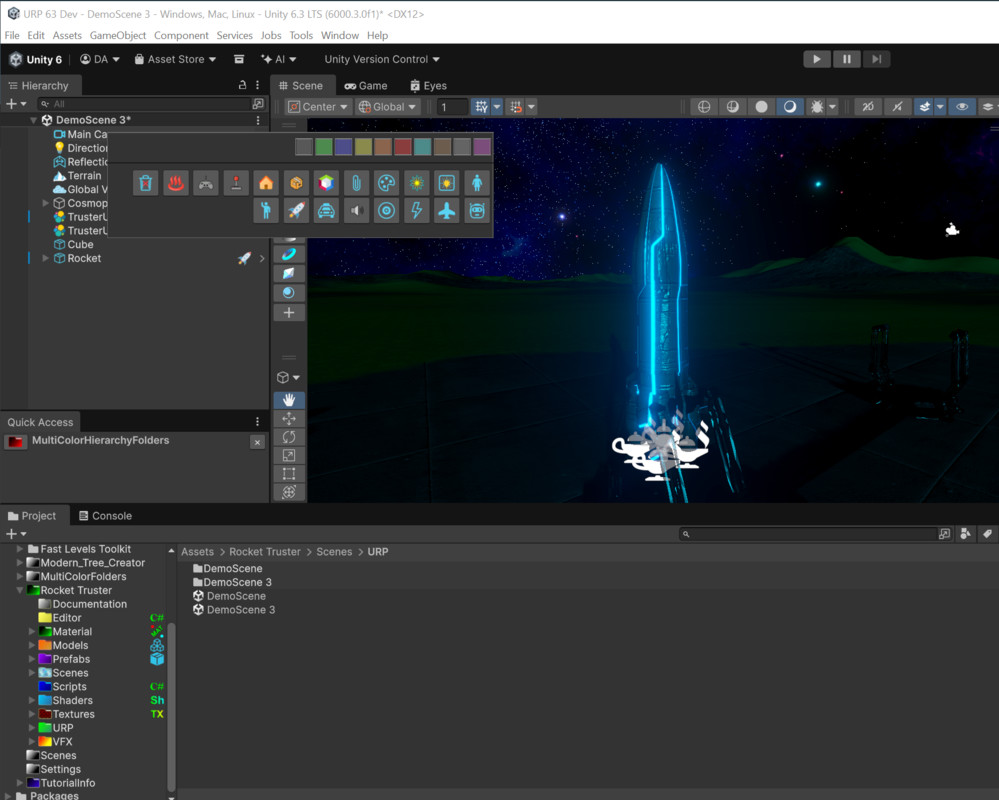Pick the rocket icon in the icon picker

(x=296, y=211)
